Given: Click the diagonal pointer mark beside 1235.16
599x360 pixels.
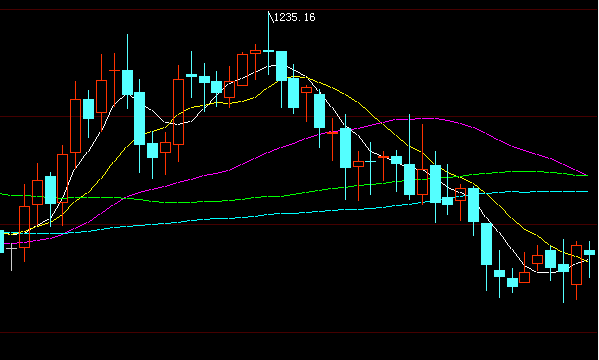Looking at the screenshot, I should click(x=271, y=17).
